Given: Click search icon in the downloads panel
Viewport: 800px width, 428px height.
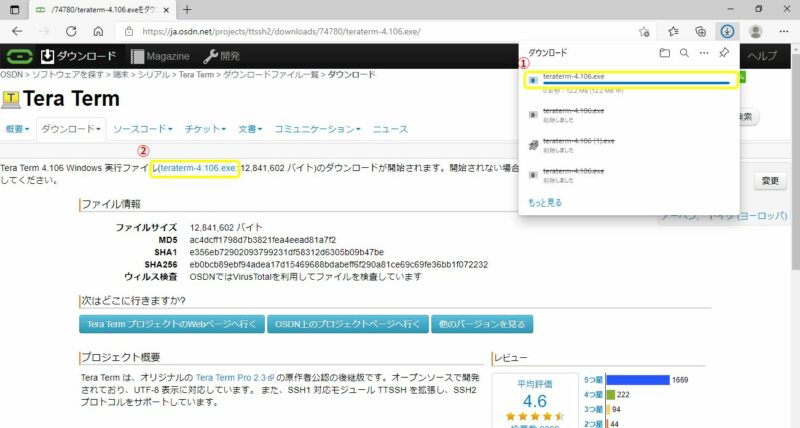Looking at the screenshot, I should point(684,52).
